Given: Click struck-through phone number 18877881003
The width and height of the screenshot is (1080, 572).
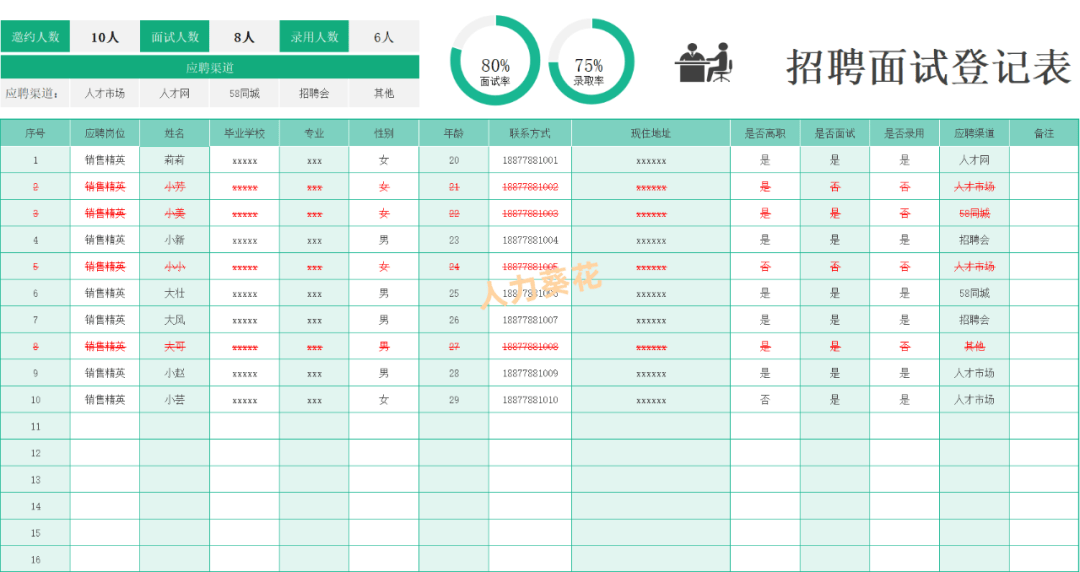Looking at the screenshot, I should click(x=530, y=214).
